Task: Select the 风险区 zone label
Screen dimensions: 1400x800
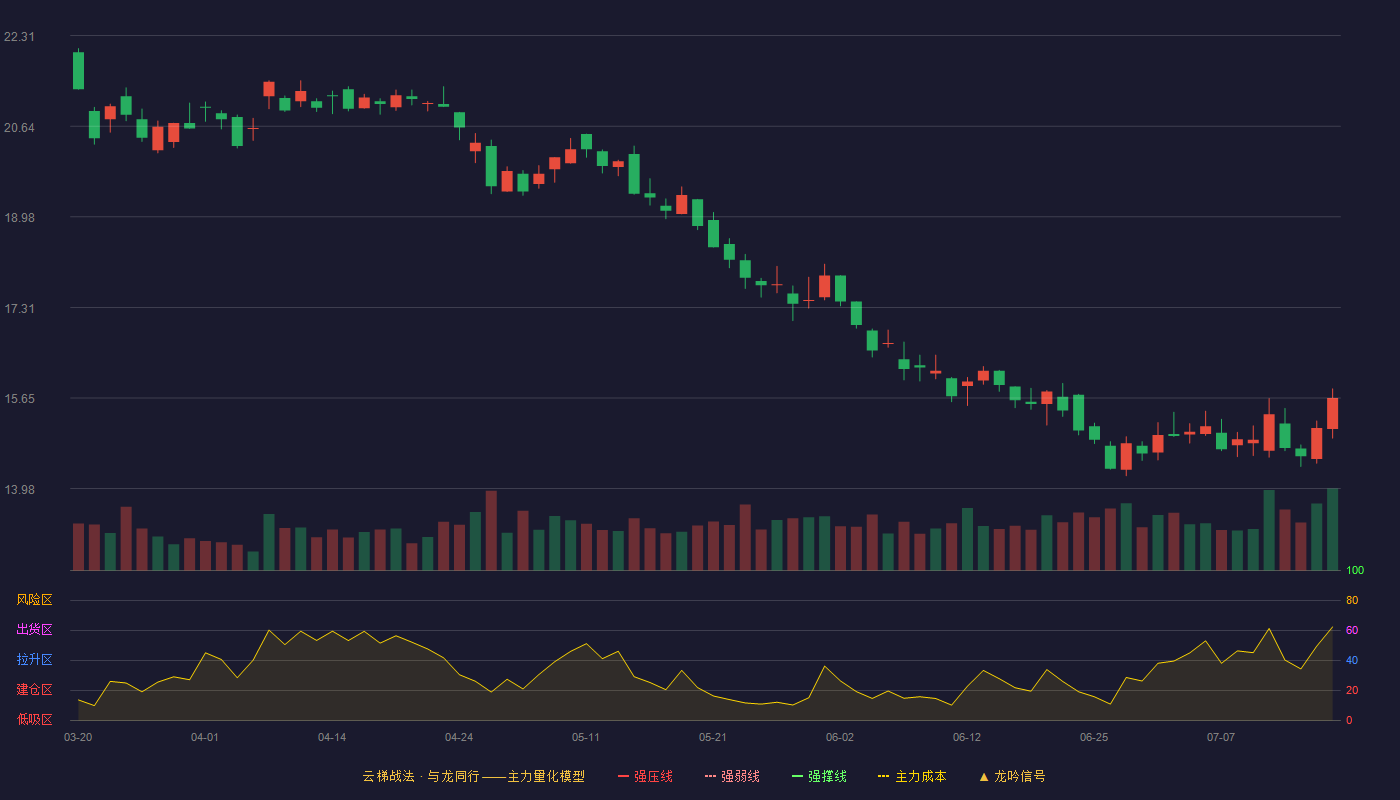Action: click(x=34, y=600)
